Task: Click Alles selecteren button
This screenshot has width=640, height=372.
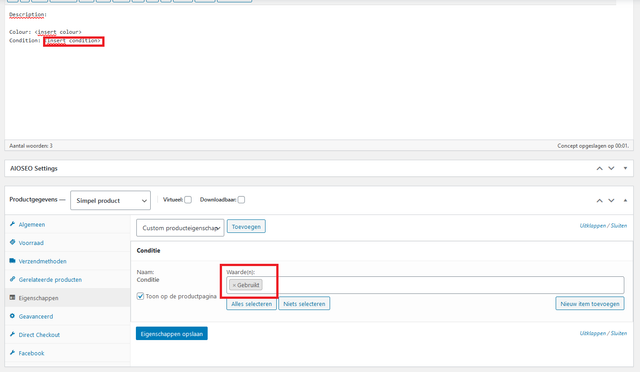Action: click(x=251, y=303)
